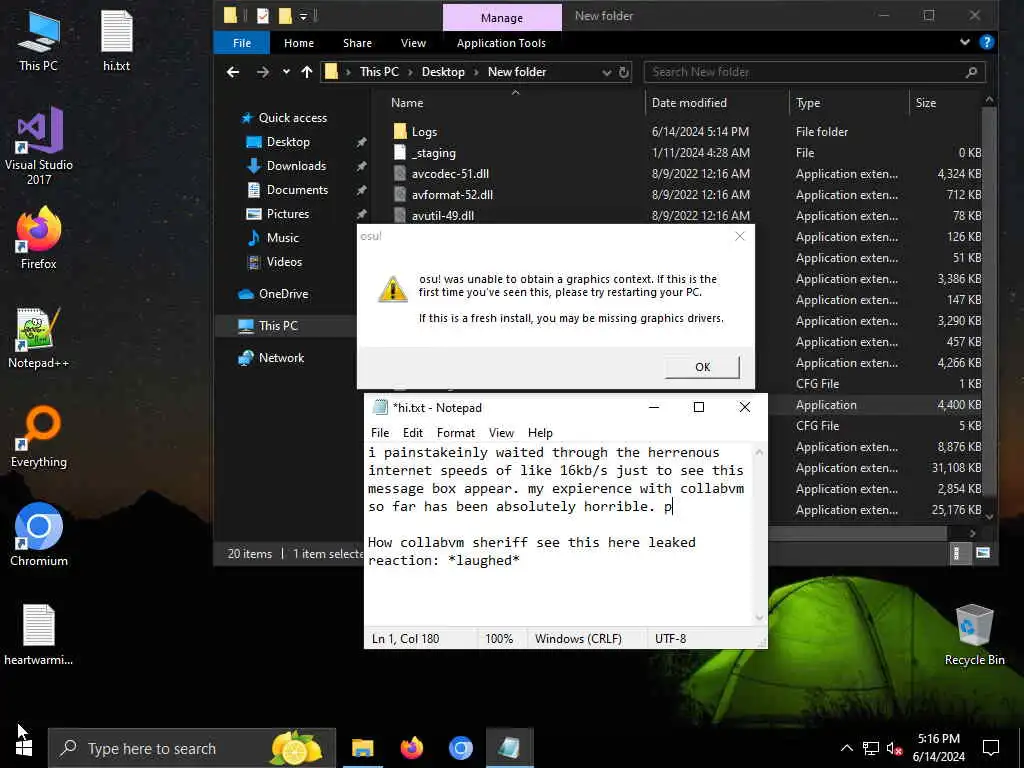1024x768 pixels.
Task: Open Chromium from taskbar
Action: pos(460,748)
